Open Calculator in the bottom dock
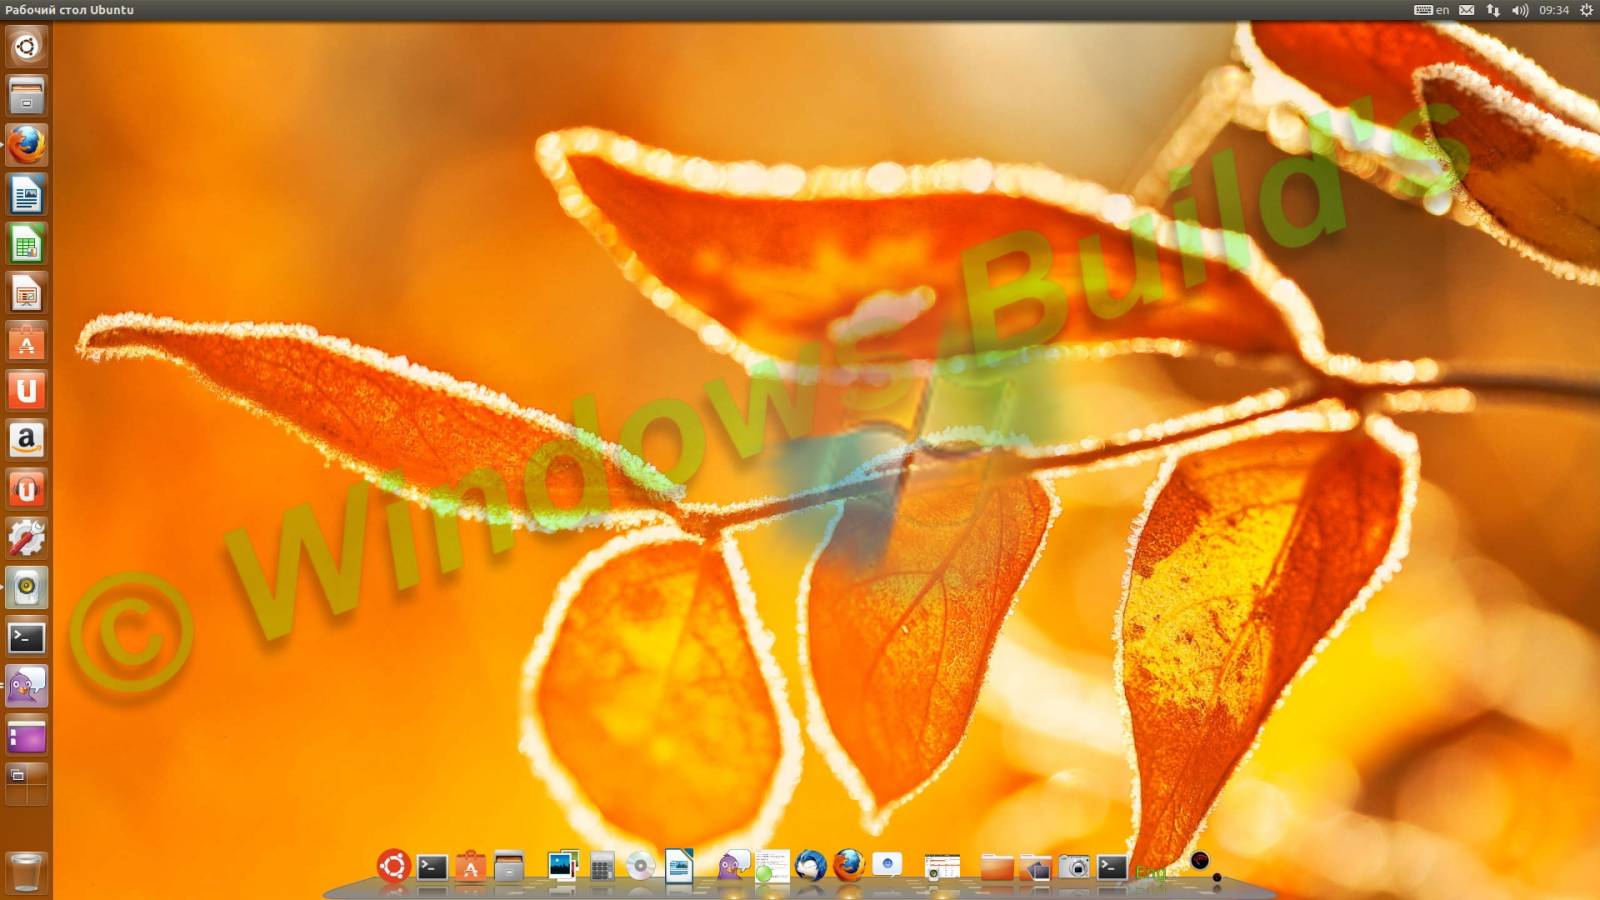1600x900 pixels. click(602, 866)
